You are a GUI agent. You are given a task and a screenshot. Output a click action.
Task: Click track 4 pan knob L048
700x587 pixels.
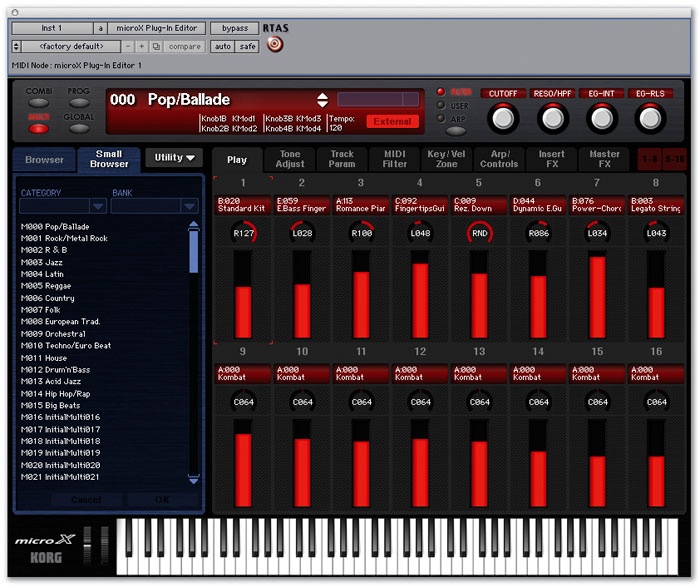coord(420,233)
